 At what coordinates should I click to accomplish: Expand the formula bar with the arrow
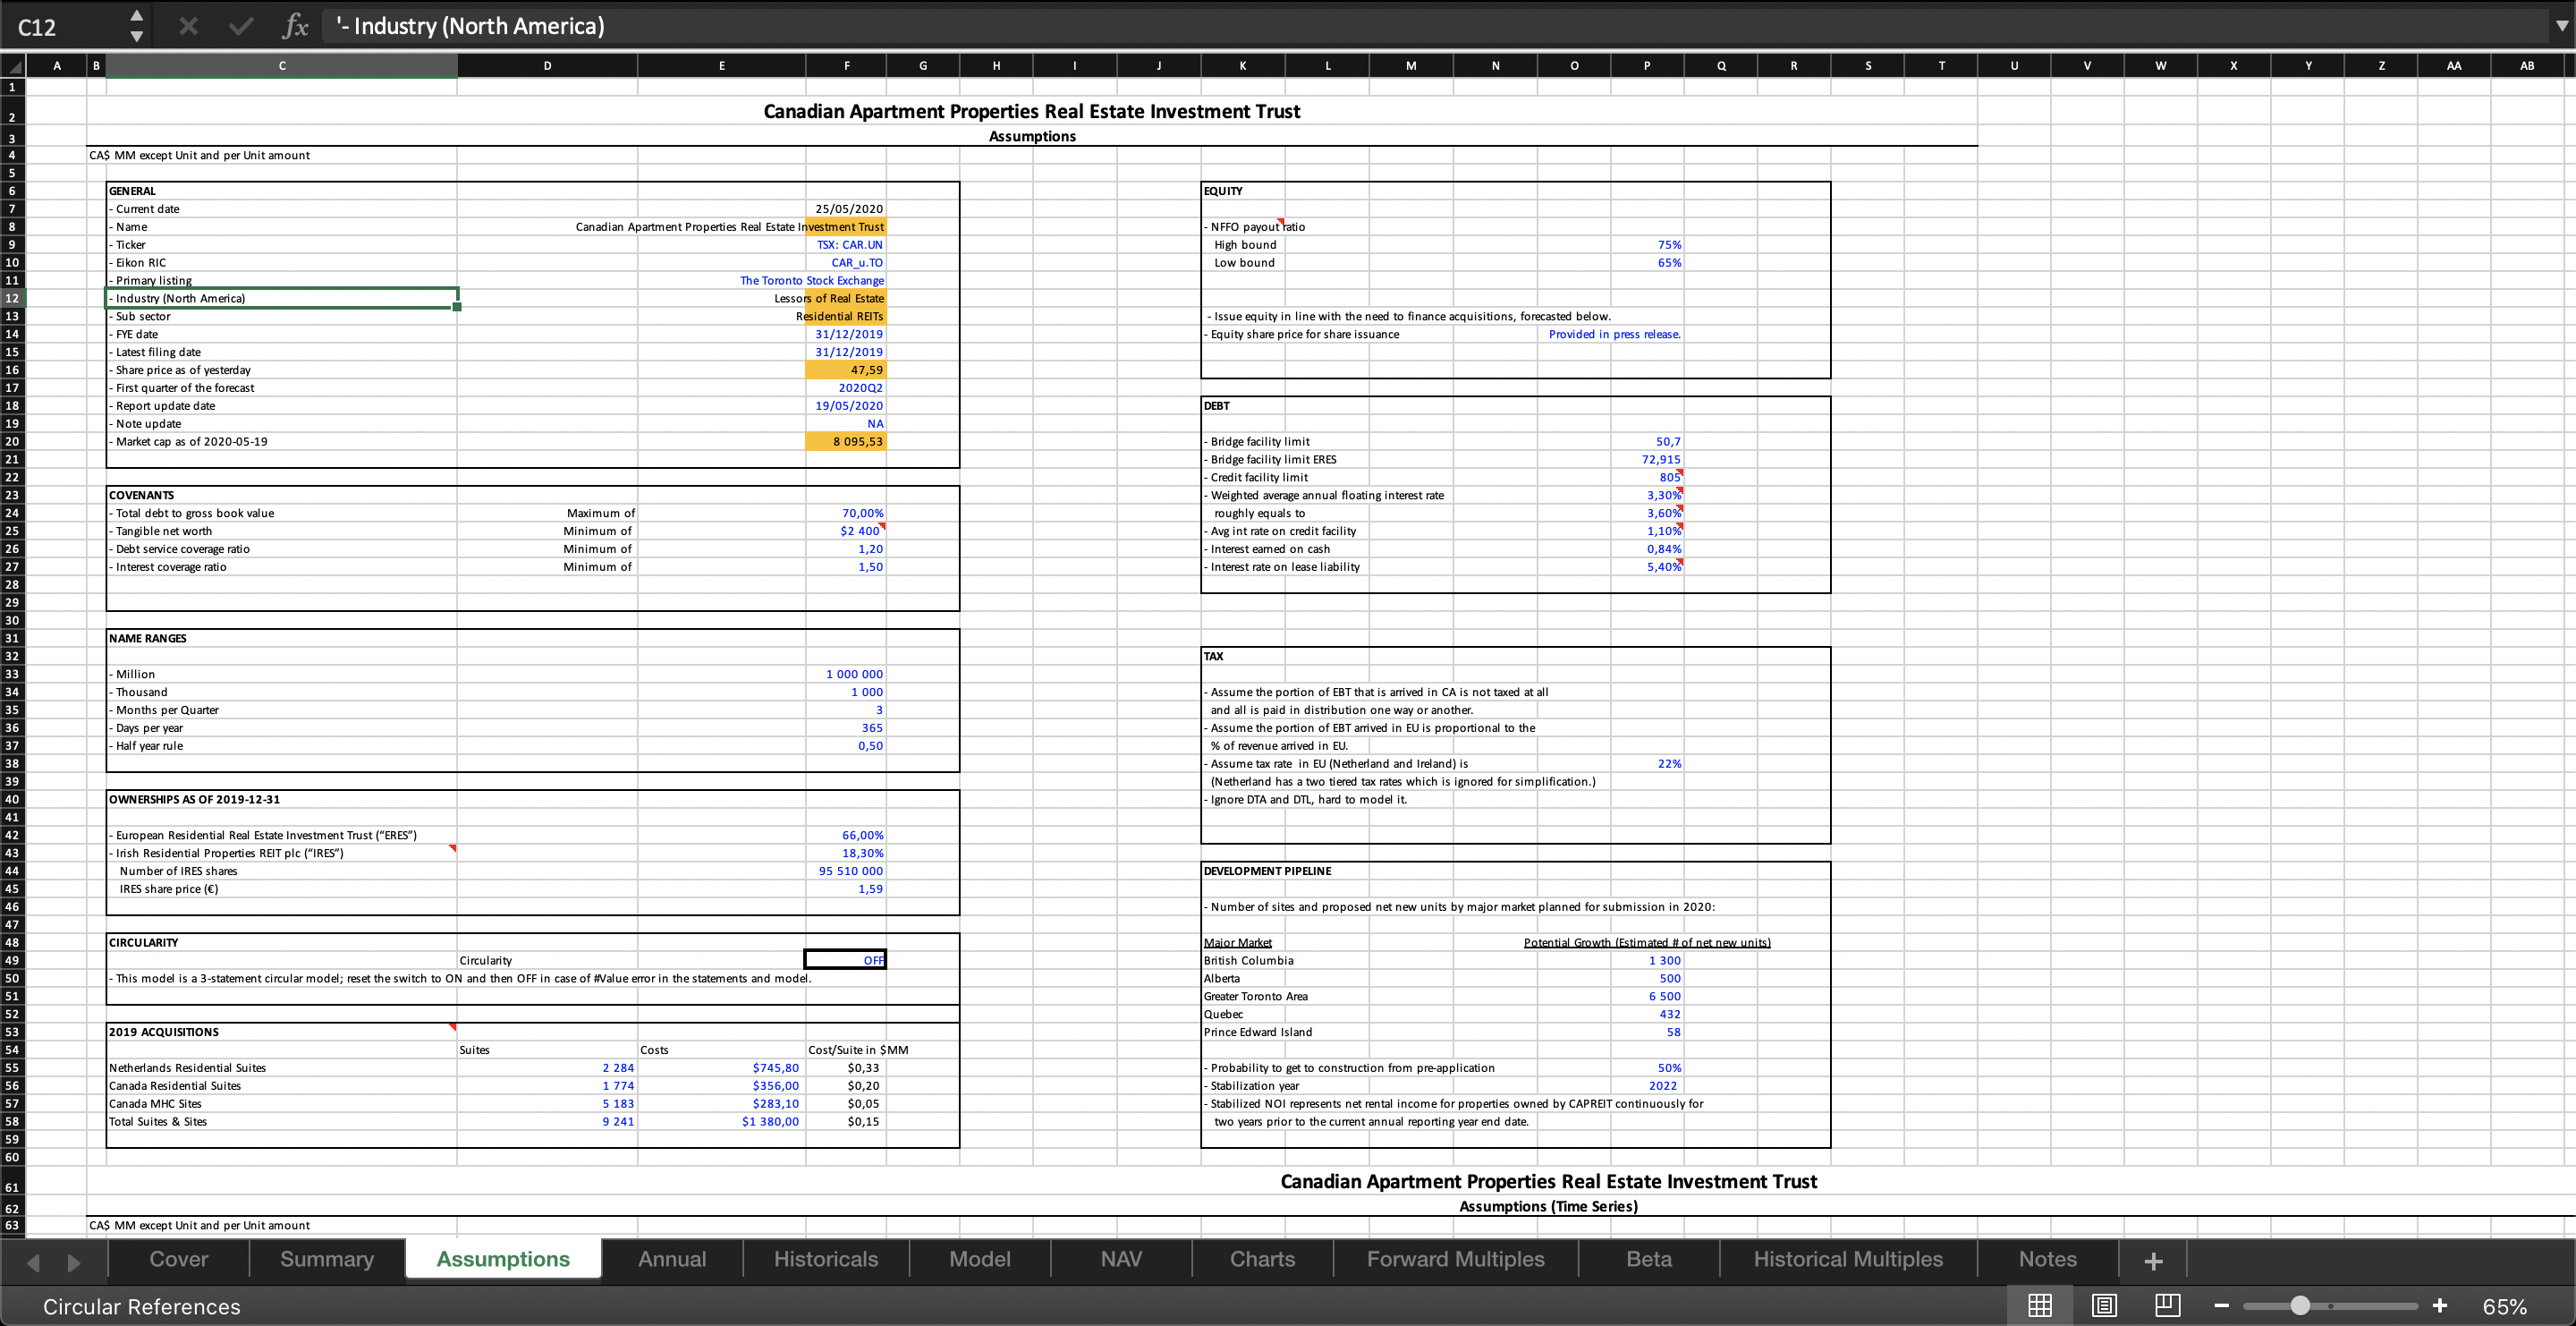[x=2562, y=26]
